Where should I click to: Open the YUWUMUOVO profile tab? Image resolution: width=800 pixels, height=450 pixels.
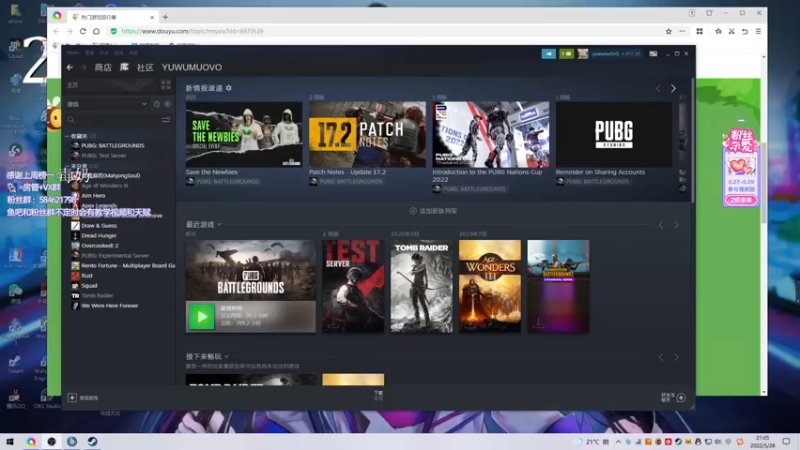pyautogui.click(x=192, y=67)
